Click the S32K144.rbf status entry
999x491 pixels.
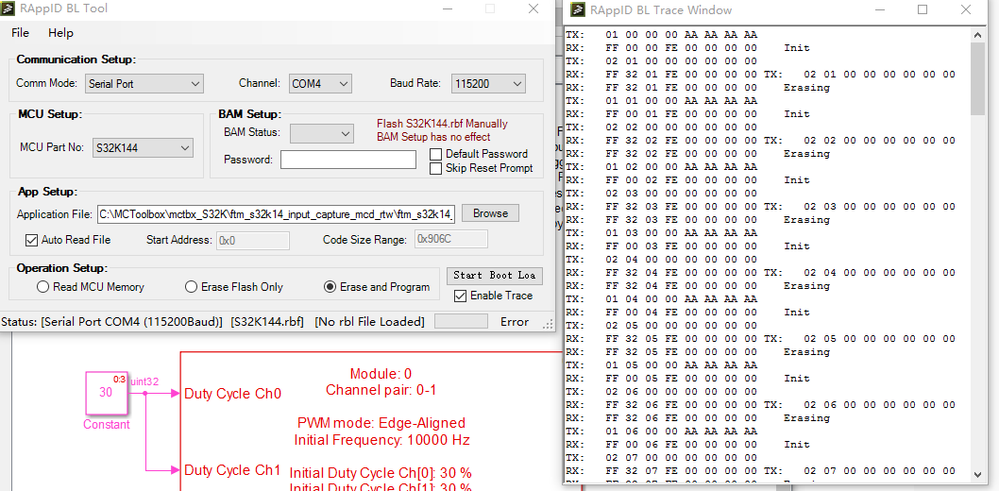click(267, 322)
